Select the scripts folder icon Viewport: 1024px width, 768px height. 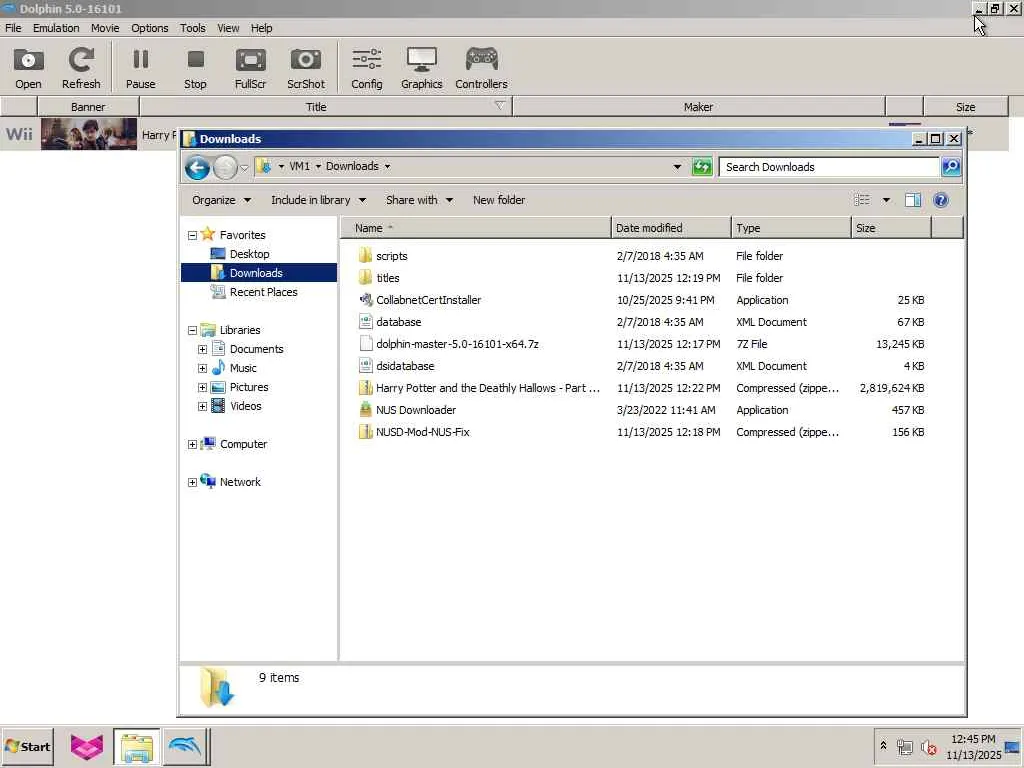click(x=366, y=256)
